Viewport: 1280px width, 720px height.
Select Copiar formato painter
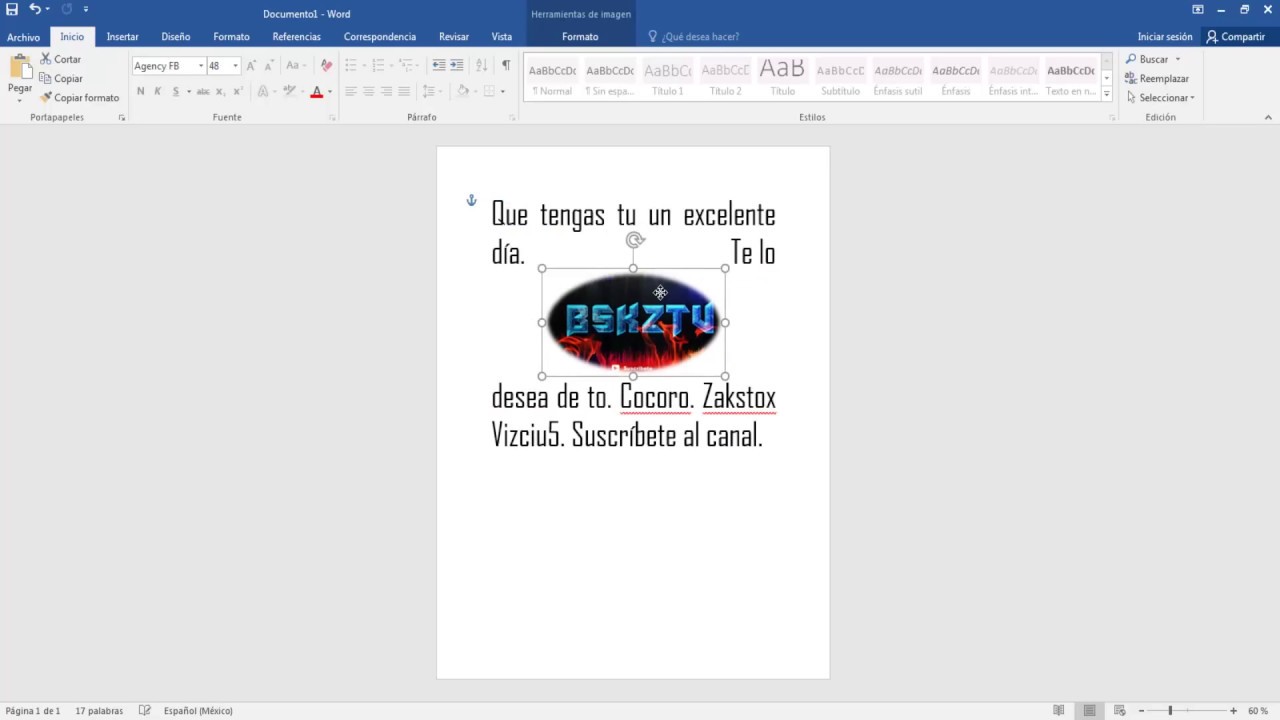coord(79,97)
